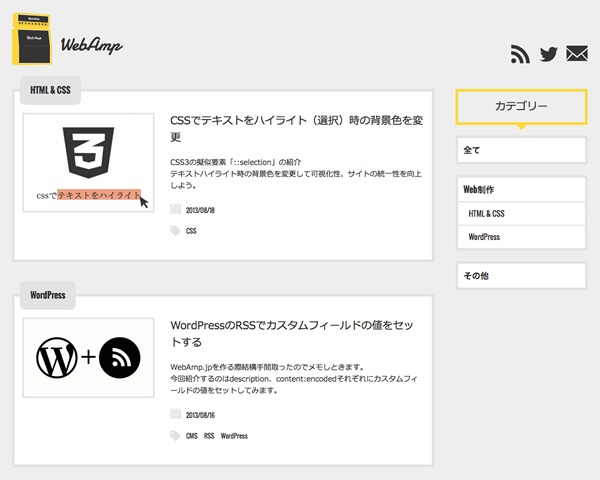Click the email envelope icon
Image resolution: width=600 pixels, height=480 pixels.
pyautogui.click(x=577, y=54)
